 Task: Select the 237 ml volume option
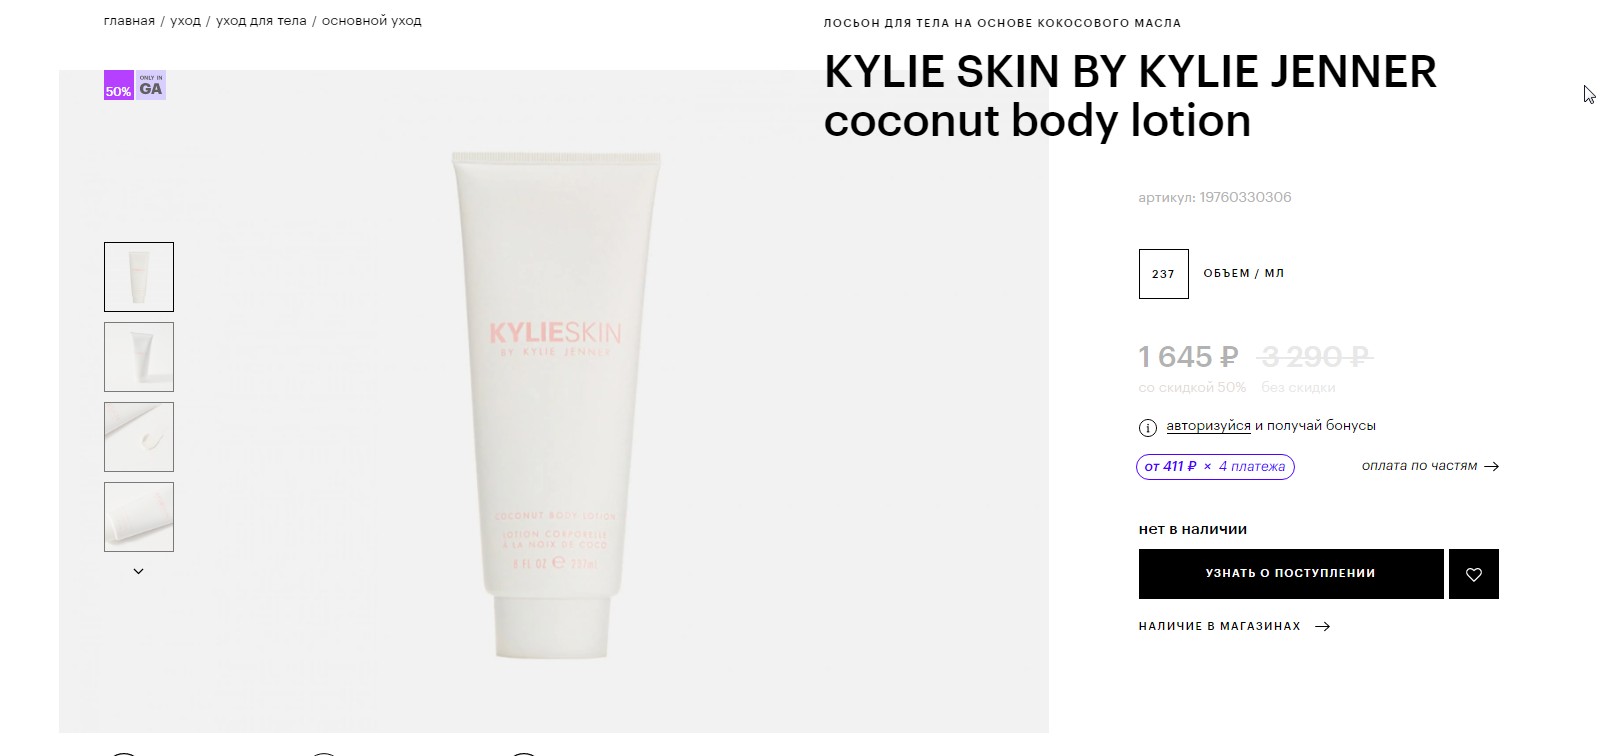pos(1163,273)
